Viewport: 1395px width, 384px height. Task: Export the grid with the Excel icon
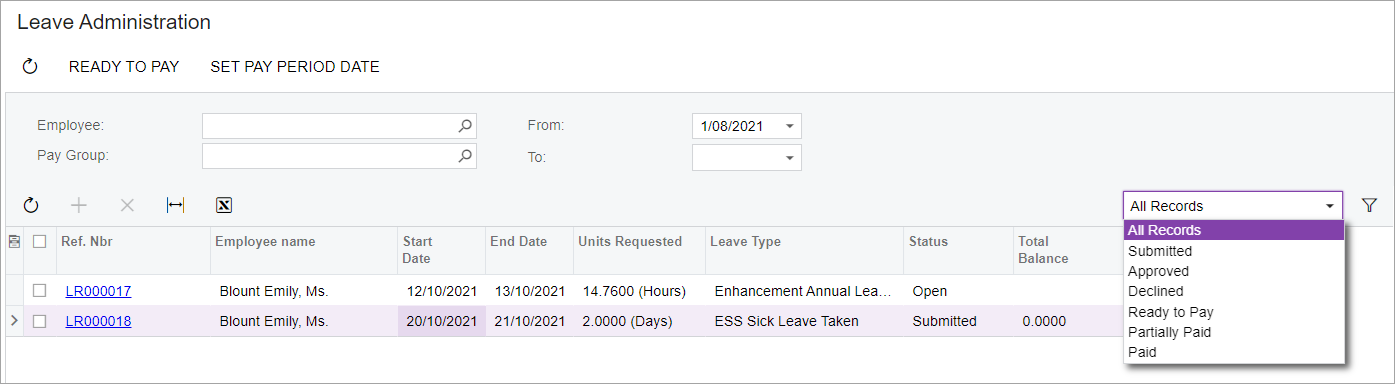click(x=224, y=205)
